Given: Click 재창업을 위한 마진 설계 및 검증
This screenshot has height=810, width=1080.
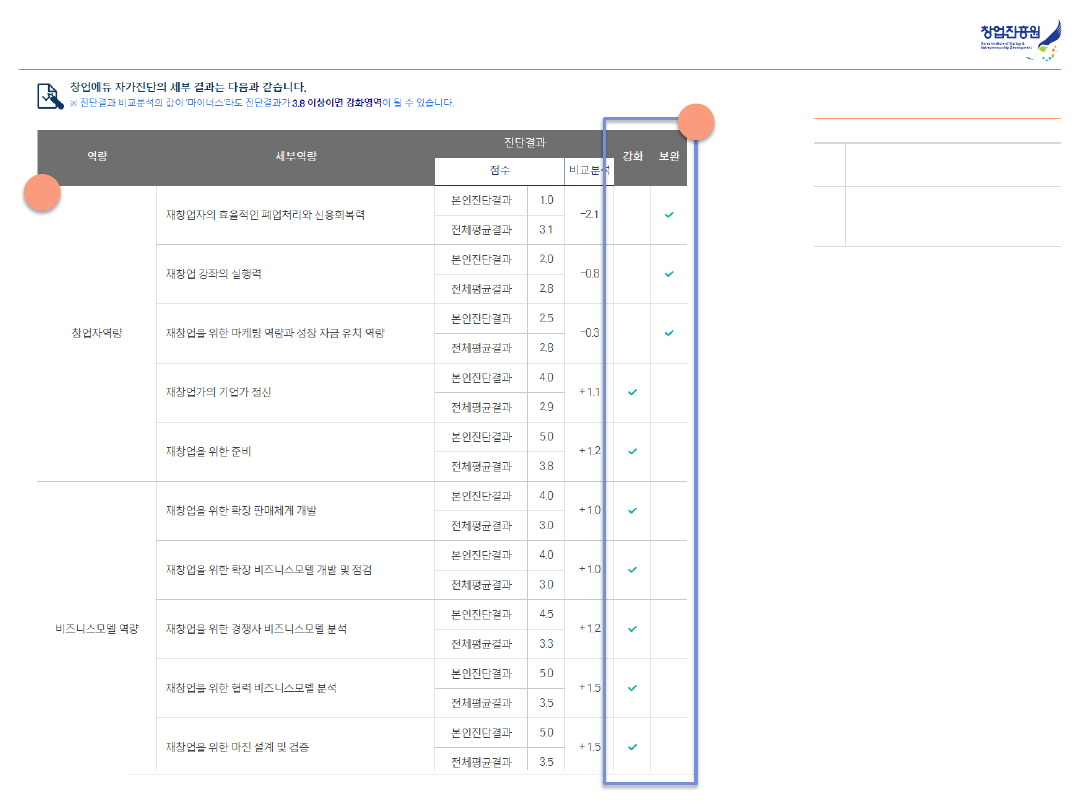Looking at the screenshot, I should (x=238, y=747).
